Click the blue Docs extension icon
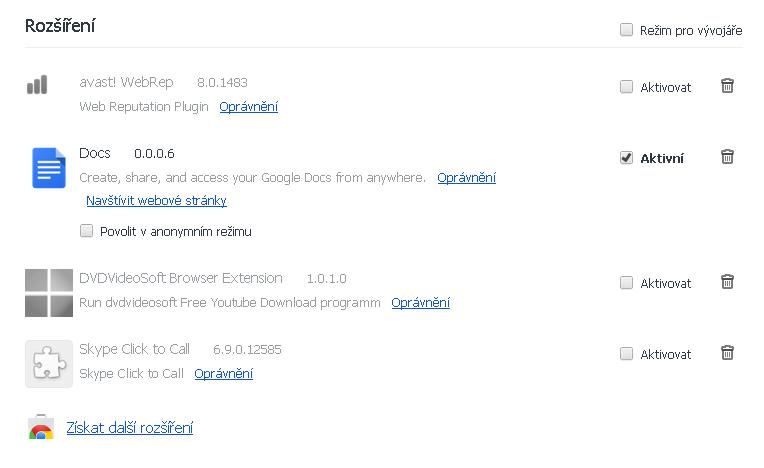The width and height of the screenshot is (764, 468). [48, 168]
